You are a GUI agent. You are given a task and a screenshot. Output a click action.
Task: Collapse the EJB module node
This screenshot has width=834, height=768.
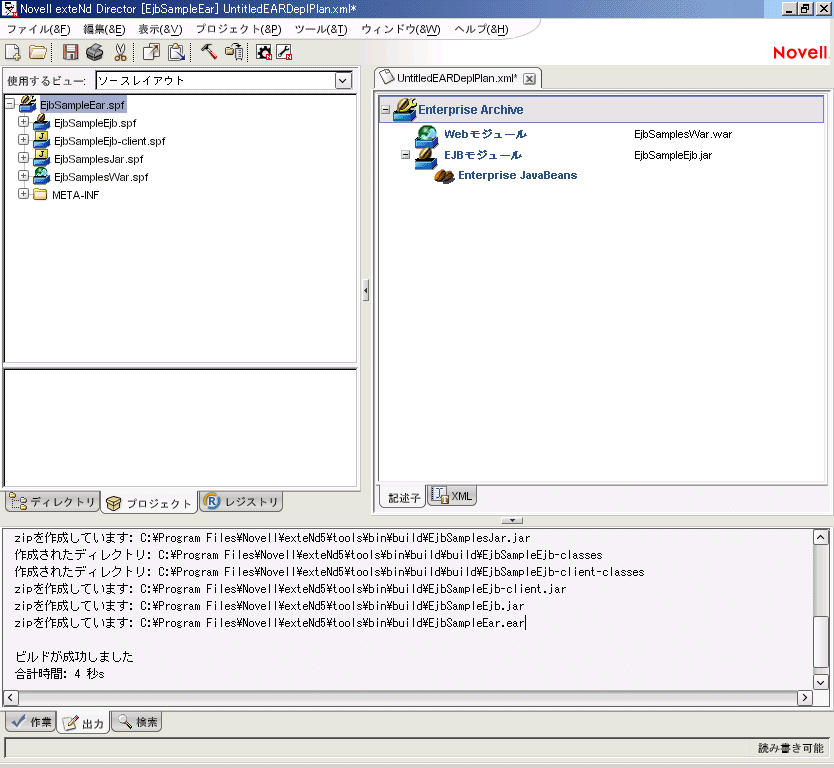tap(405, 155)
